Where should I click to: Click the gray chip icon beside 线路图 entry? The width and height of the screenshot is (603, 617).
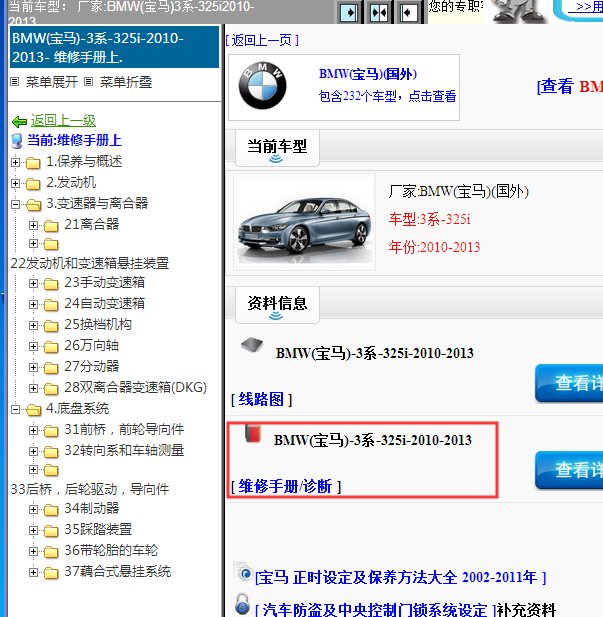(252, 345)
